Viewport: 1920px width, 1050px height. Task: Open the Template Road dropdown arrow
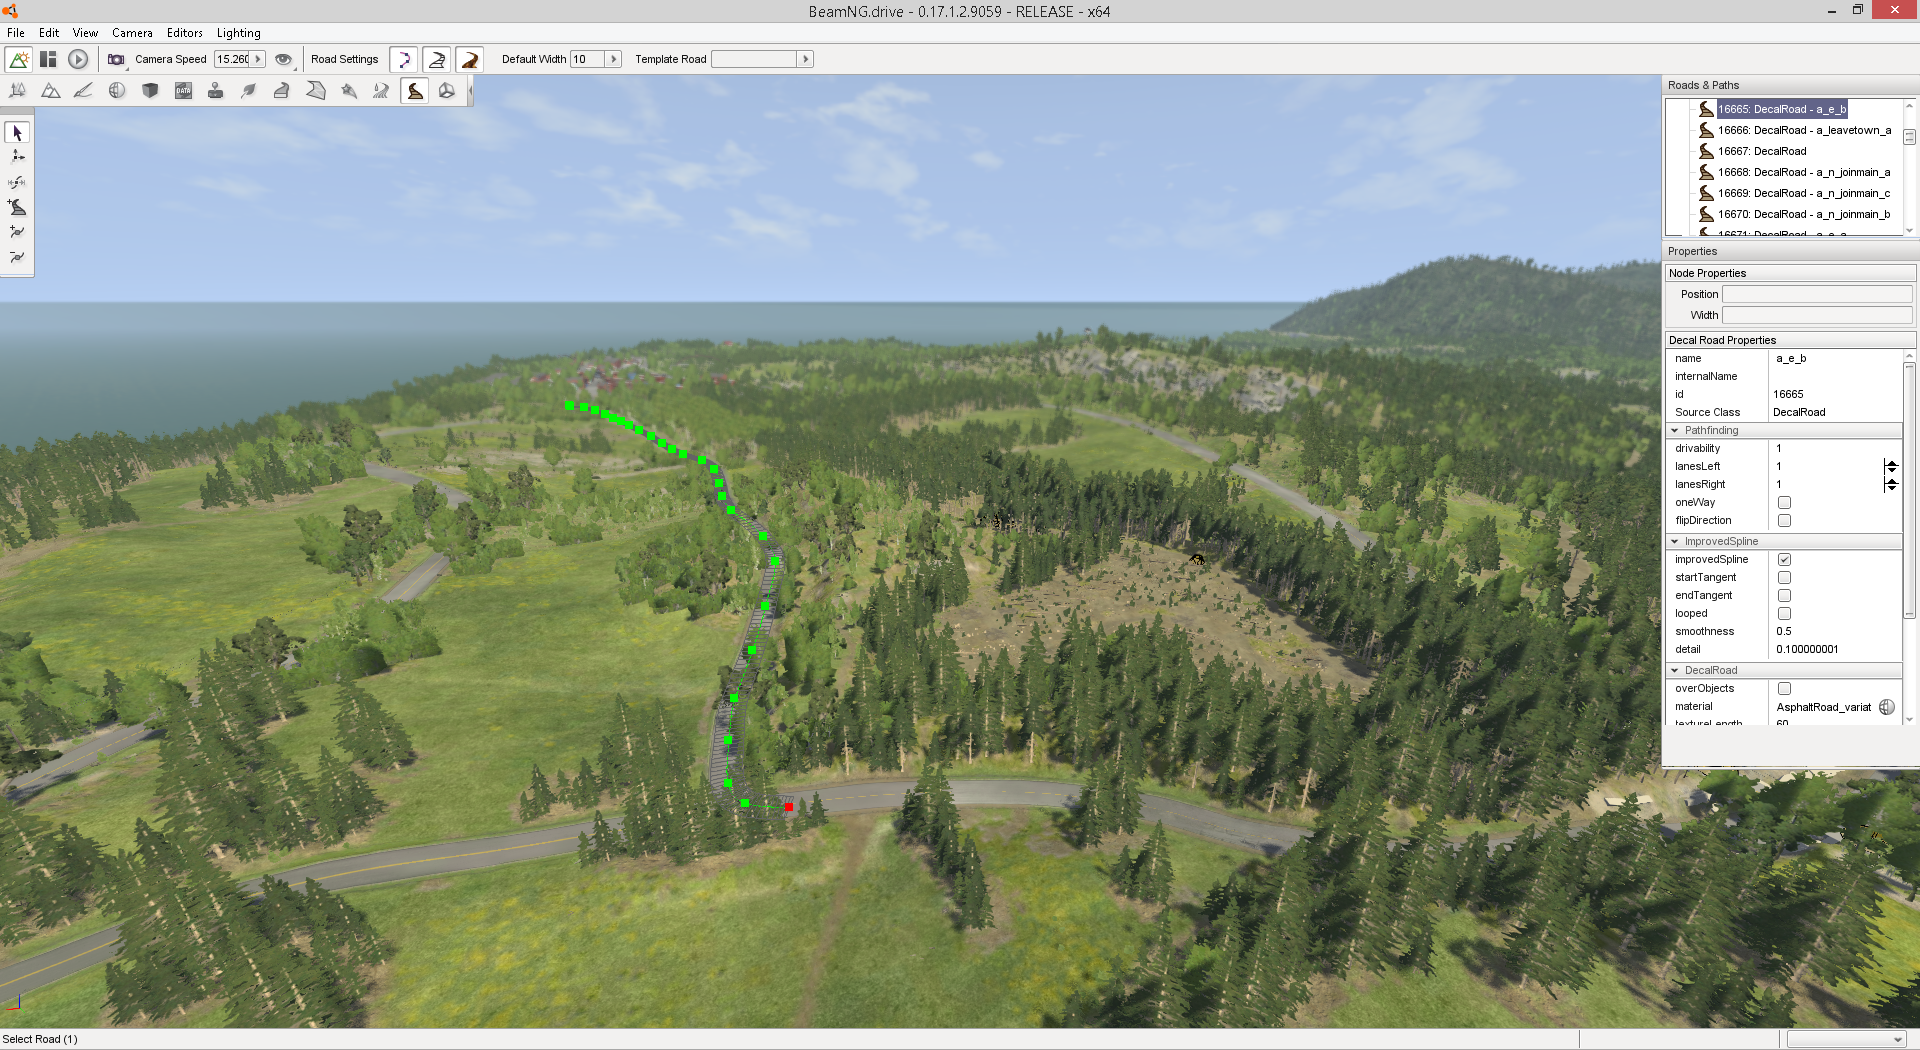point(805,59)
